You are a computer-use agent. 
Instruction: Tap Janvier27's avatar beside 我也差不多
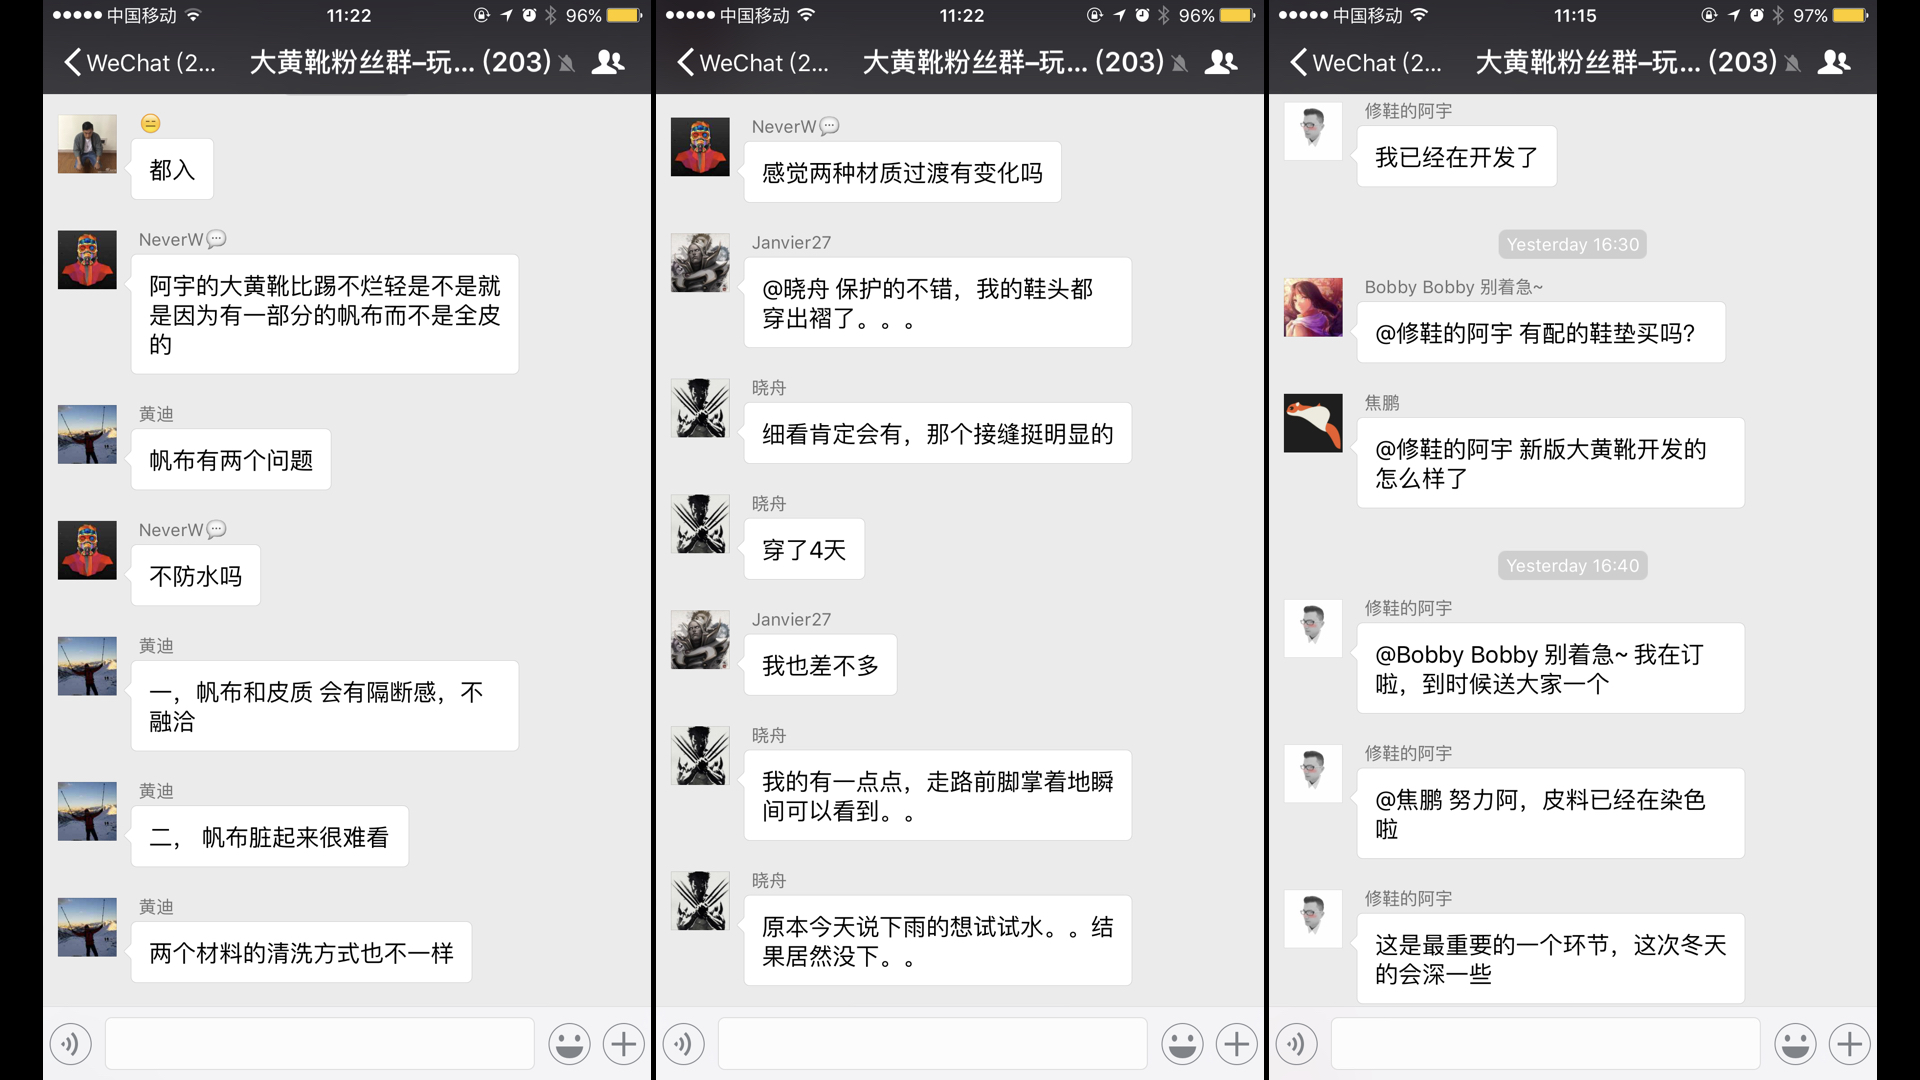[x=700, y=640]
